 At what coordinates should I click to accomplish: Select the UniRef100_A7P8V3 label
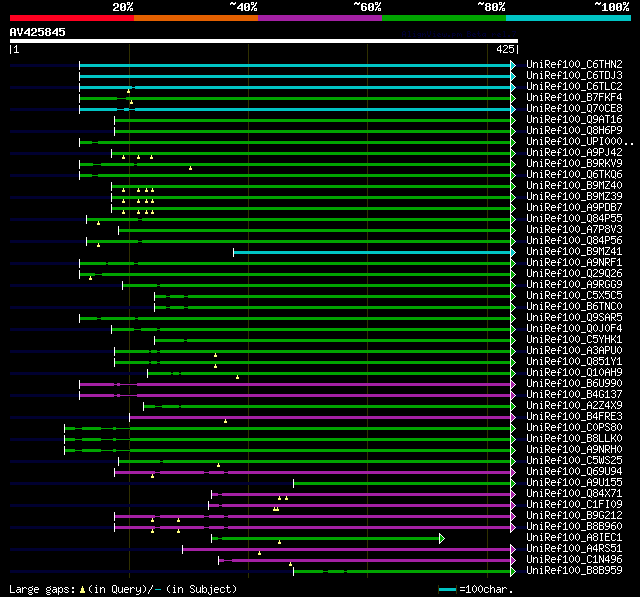pos(574,230)
